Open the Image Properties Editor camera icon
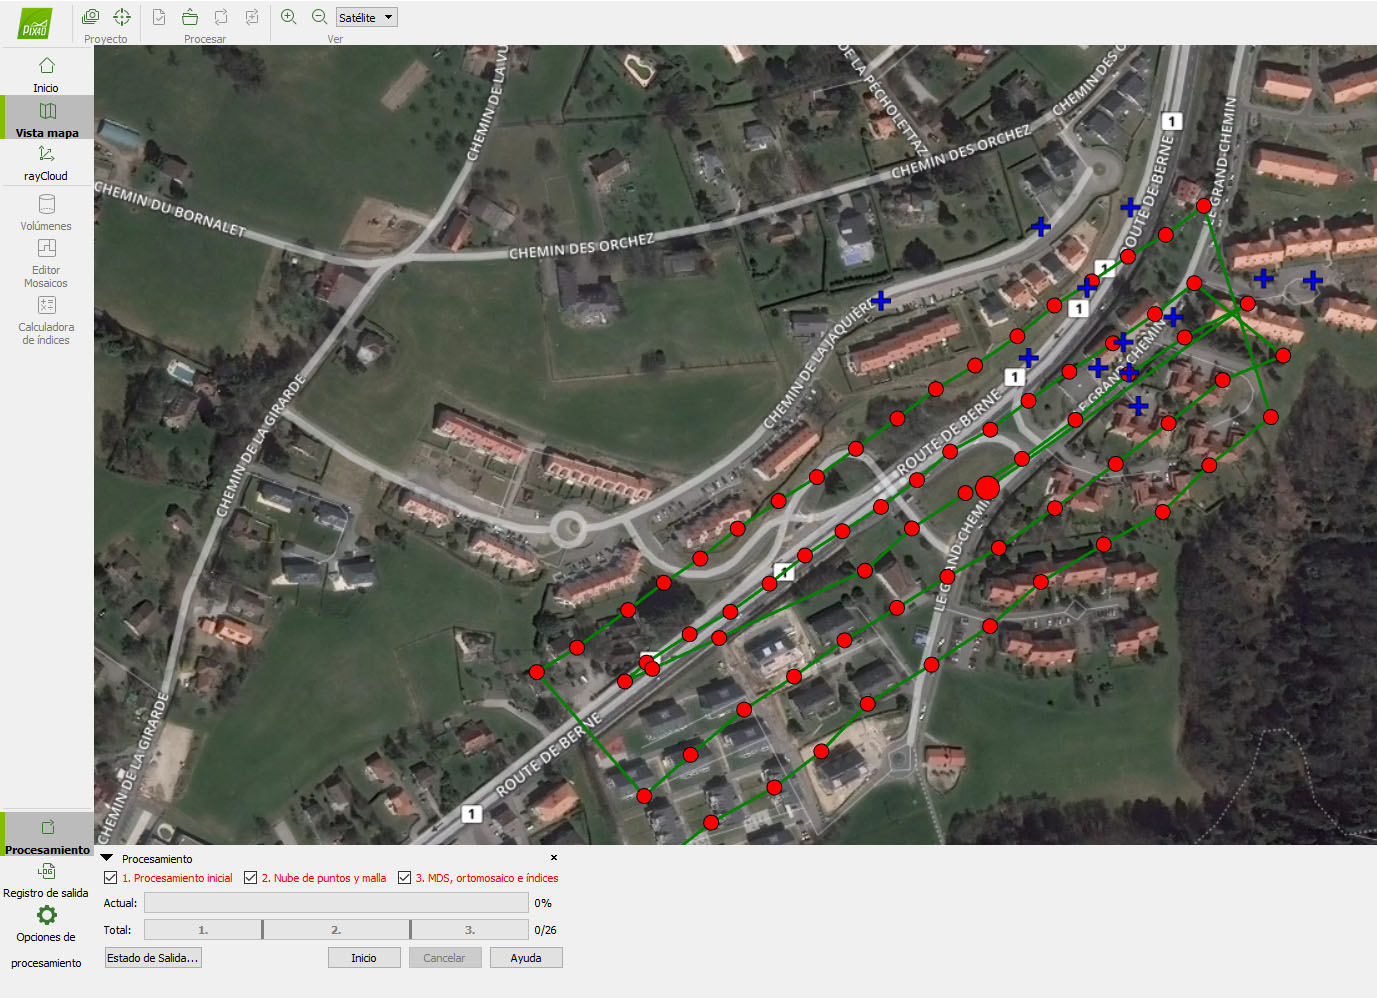1377x998 pixels. coord(90,17)
